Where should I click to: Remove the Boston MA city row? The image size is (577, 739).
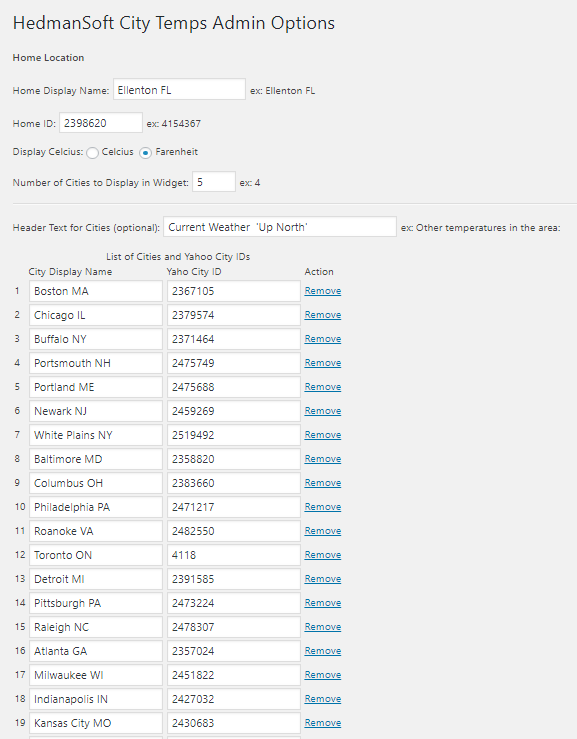click(x=323, y=291)
